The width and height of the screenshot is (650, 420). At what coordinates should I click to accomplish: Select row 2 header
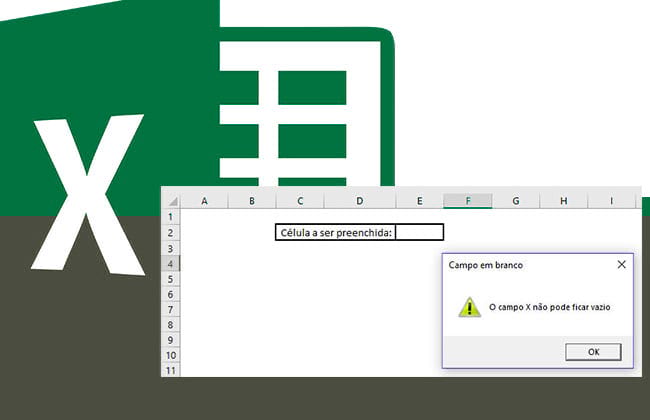[x=170, y=233]
